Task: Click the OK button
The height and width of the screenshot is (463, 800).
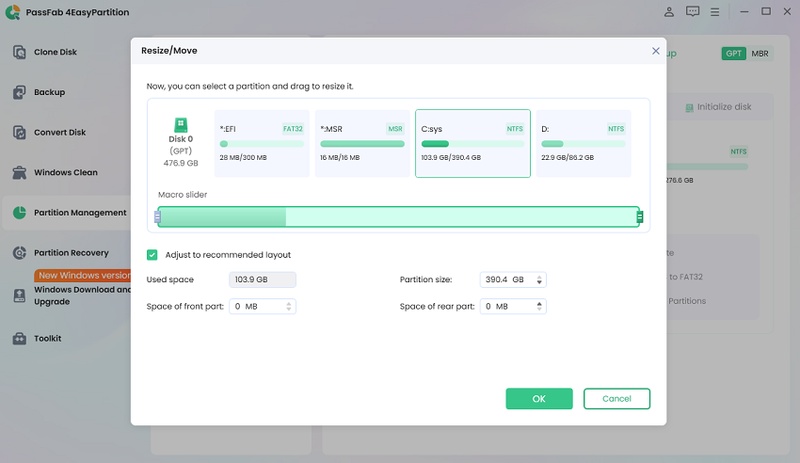Action: [x=539, y=399]
